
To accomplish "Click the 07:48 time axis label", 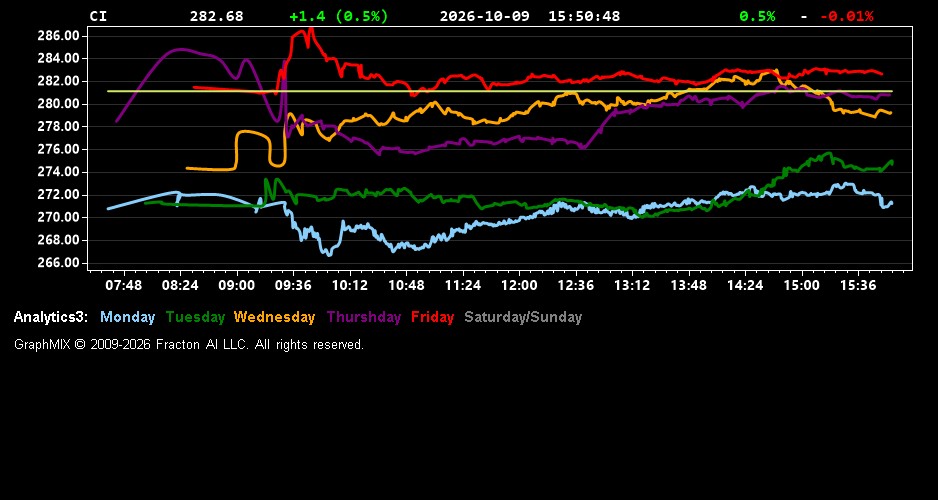I will point(124,286).
